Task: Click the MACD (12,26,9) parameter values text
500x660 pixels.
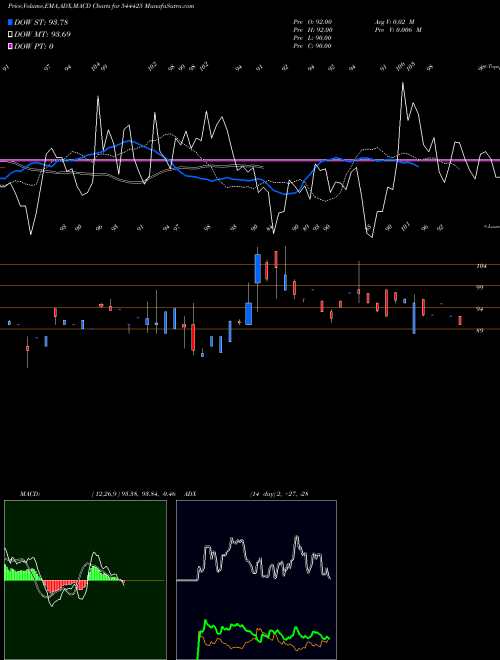Action: [134, 494]
